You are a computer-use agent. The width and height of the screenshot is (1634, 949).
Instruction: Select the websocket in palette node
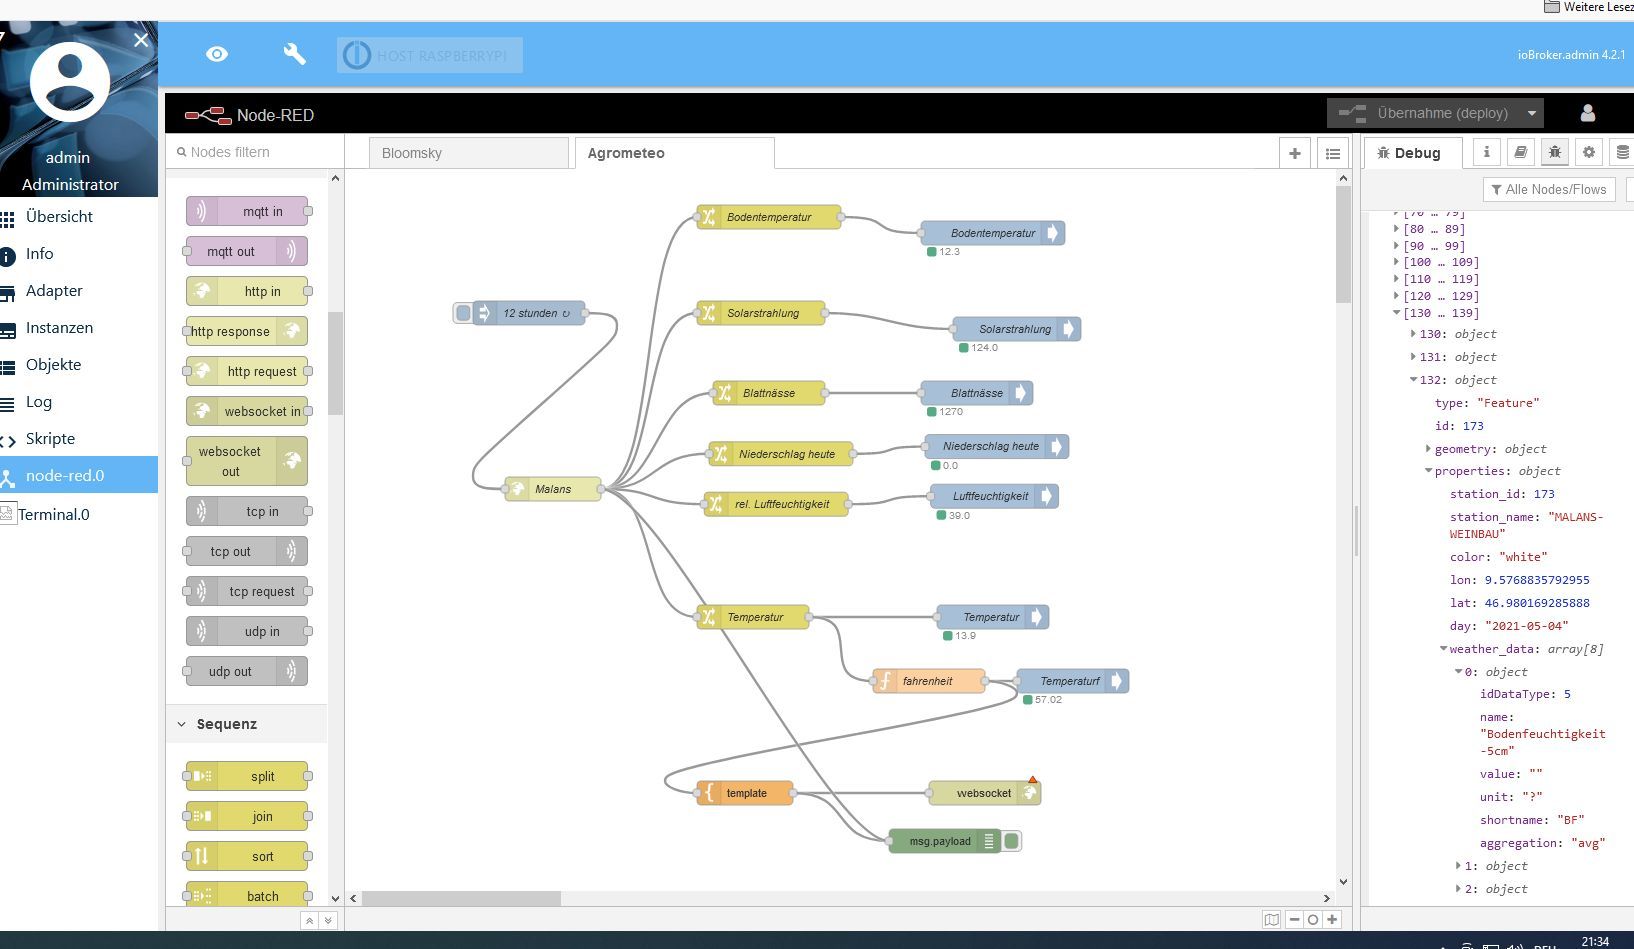click(247, 411)
